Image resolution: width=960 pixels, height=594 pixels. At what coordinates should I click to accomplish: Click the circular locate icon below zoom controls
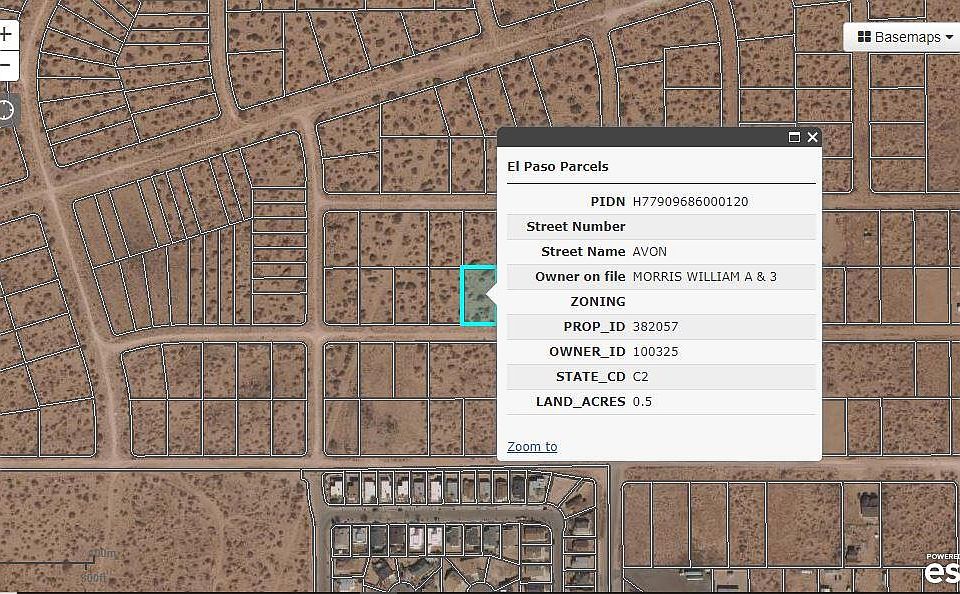6,111
